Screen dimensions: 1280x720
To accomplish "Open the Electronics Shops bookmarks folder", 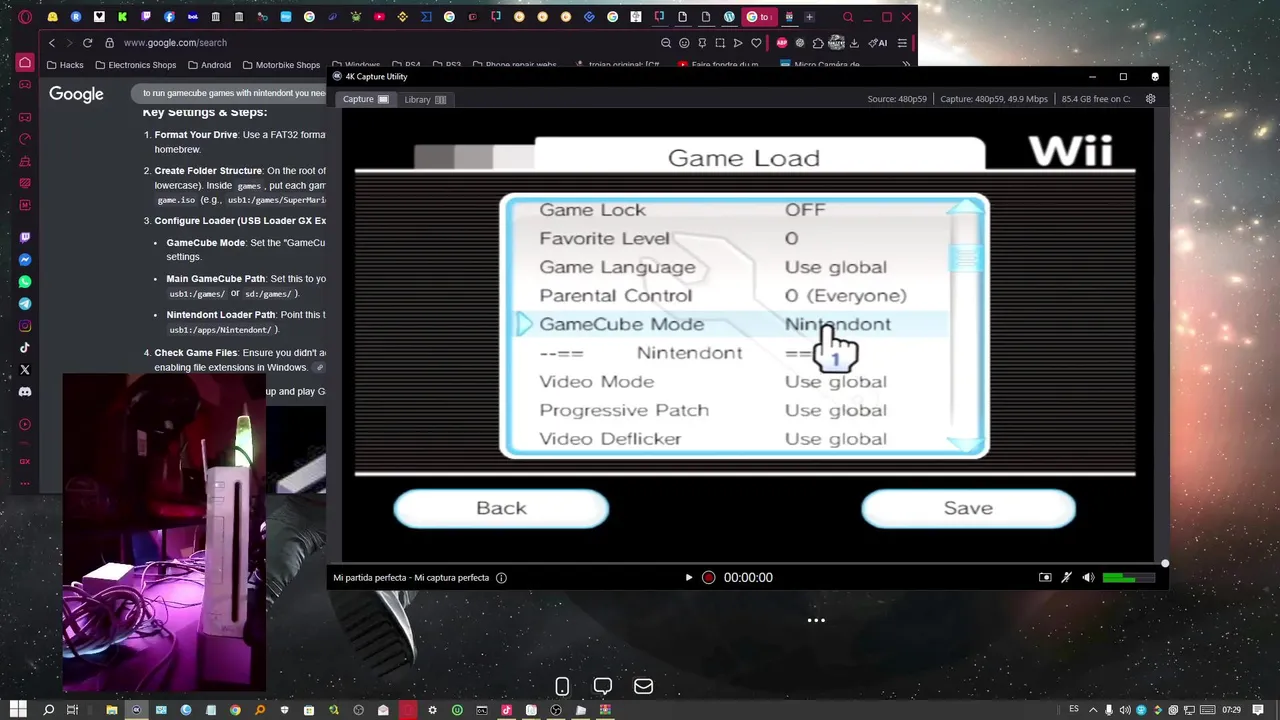I will (135, 65).
